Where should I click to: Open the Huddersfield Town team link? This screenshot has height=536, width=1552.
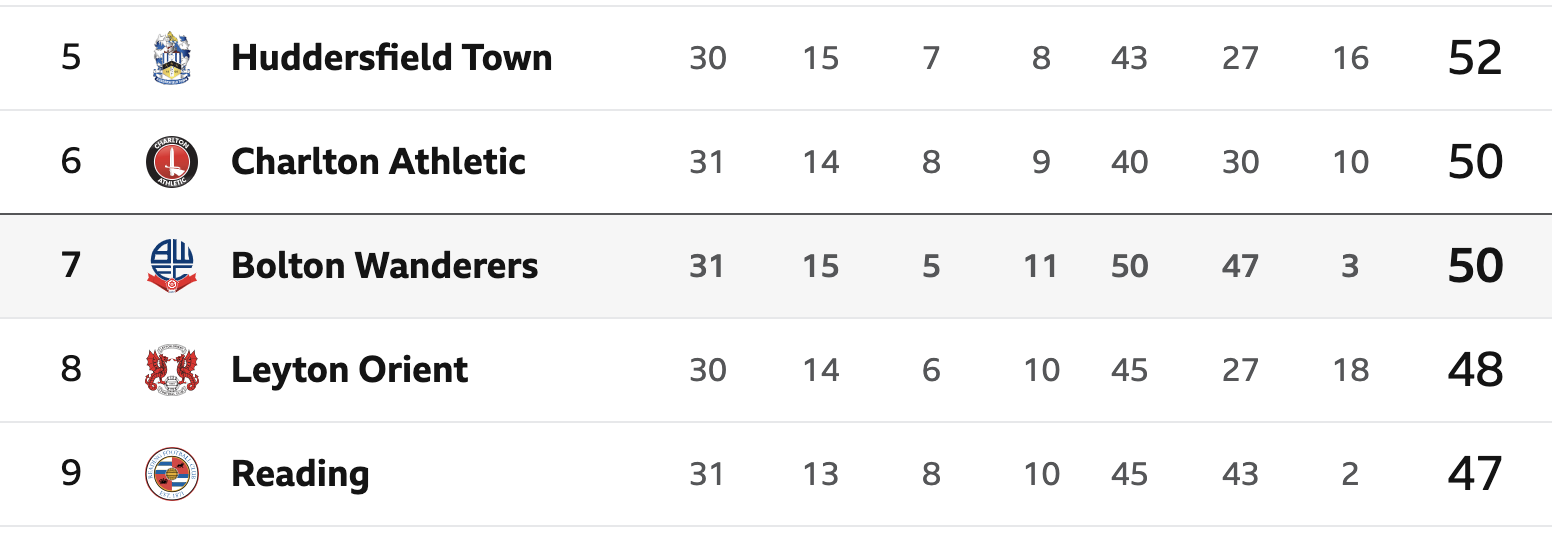tap(391, 58)
